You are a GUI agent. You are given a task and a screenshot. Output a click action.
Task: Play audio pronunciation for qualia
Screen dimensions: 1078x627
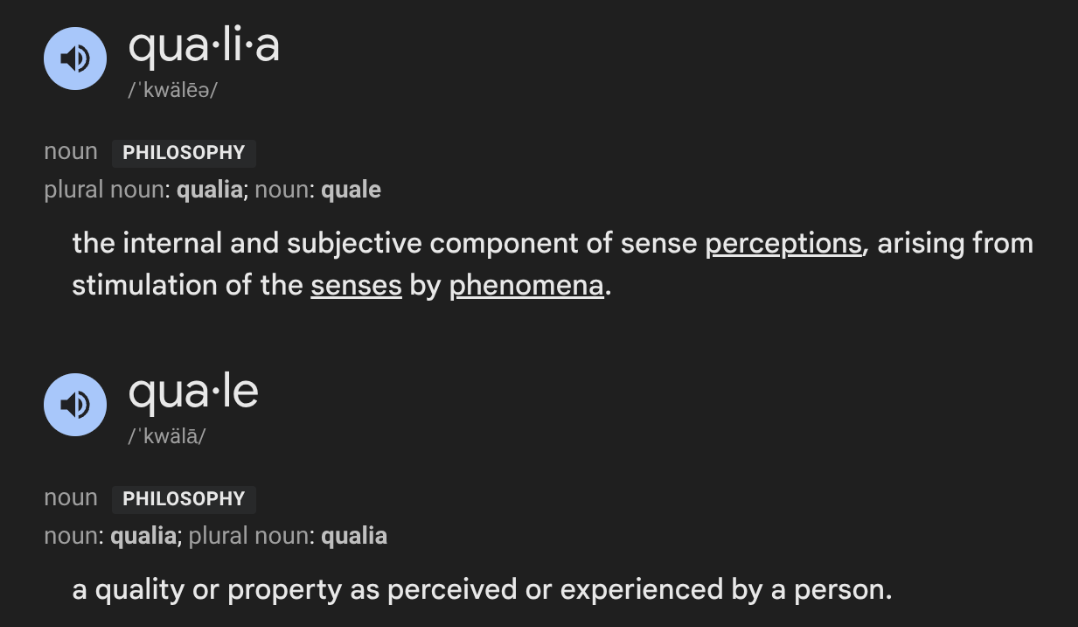click(75, 58)
